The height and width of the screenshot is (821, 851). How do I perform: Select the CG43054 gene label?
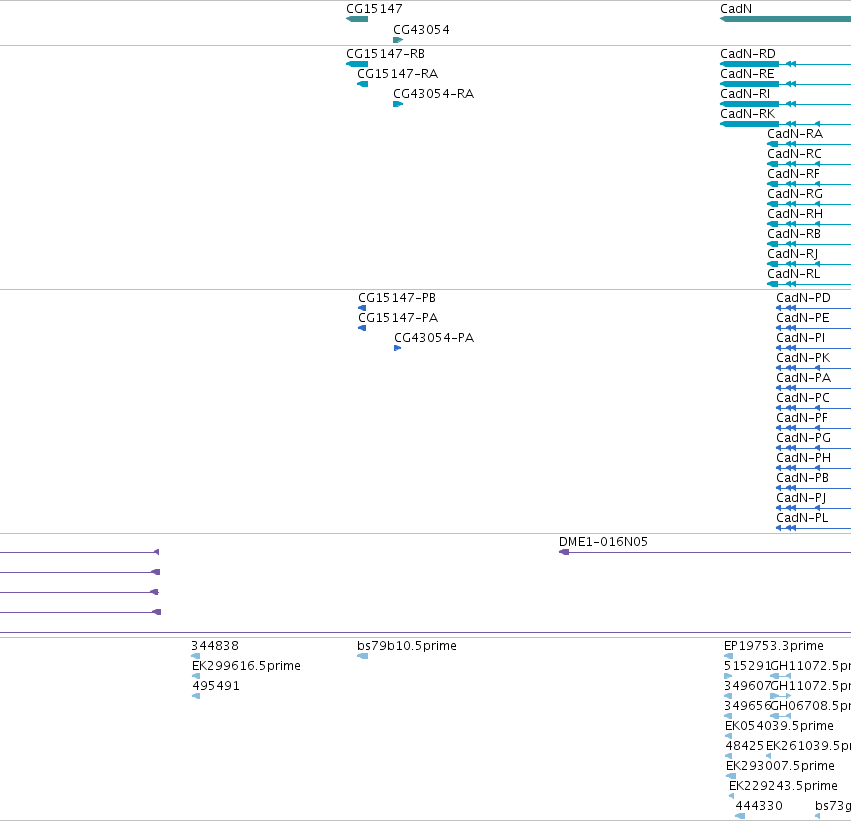[421, 30]
